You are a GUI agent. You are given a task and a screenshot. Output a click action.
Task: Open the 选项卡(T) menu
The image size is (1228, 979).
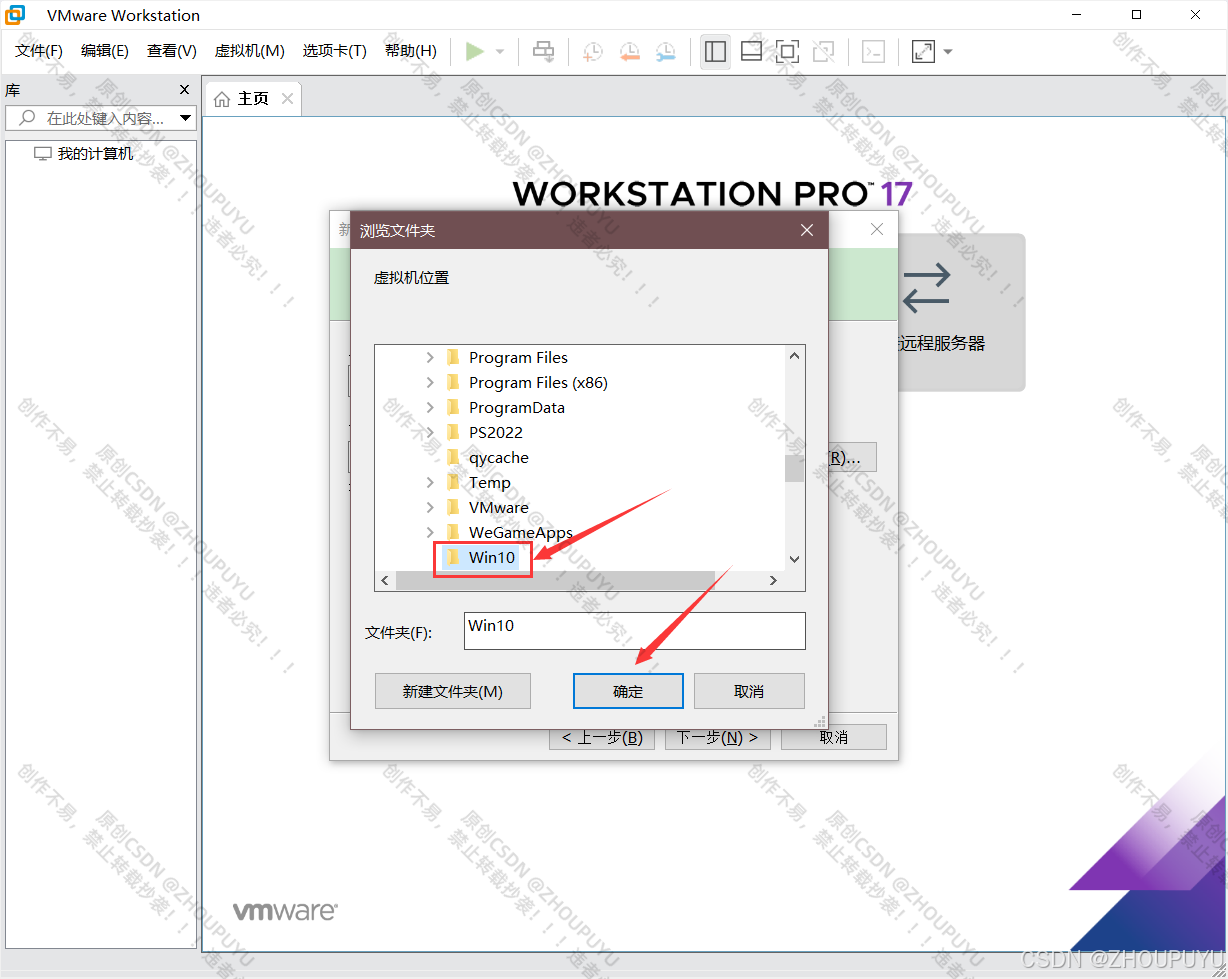[335, 51]
